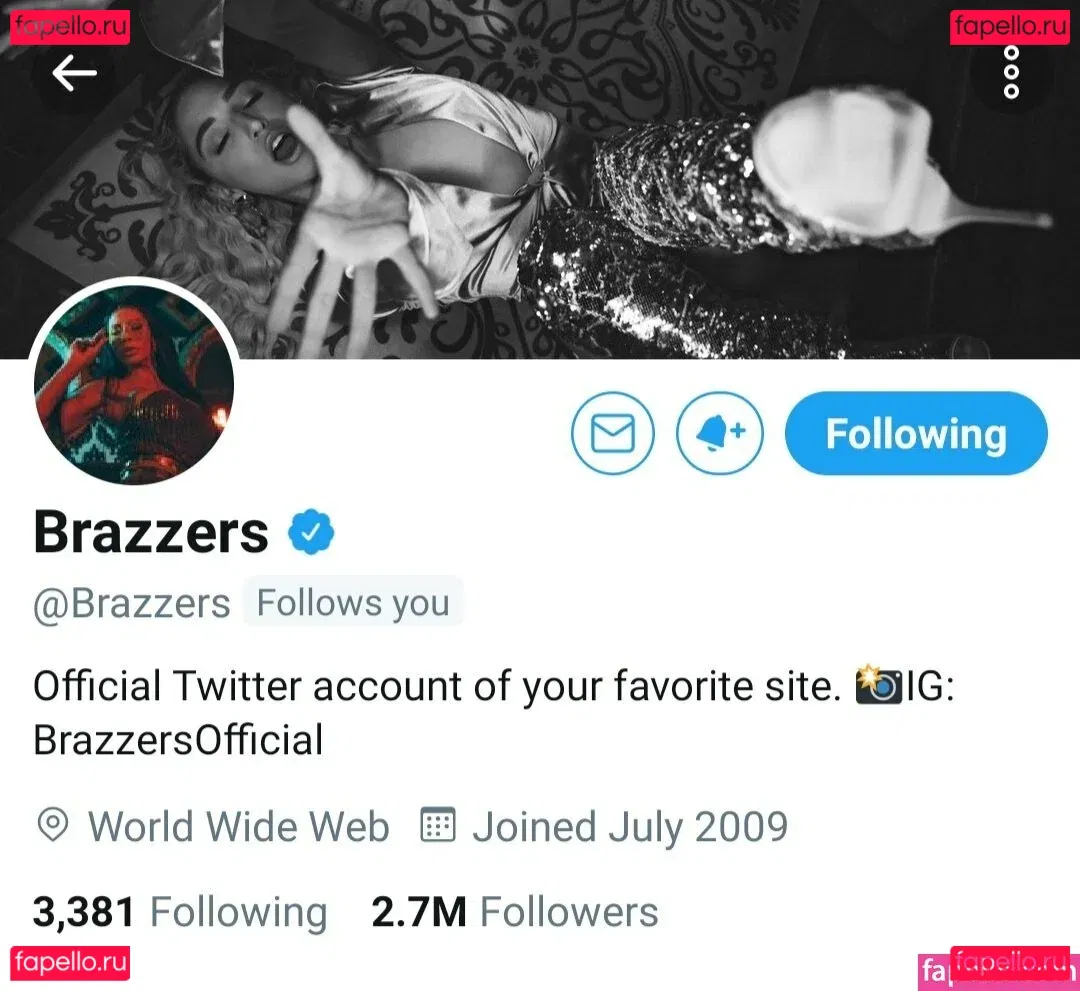The width and height of the screenshot is (1080, 991).
Task: Click the bottom-left fapello.ru watermark
Action: (70, 962)
